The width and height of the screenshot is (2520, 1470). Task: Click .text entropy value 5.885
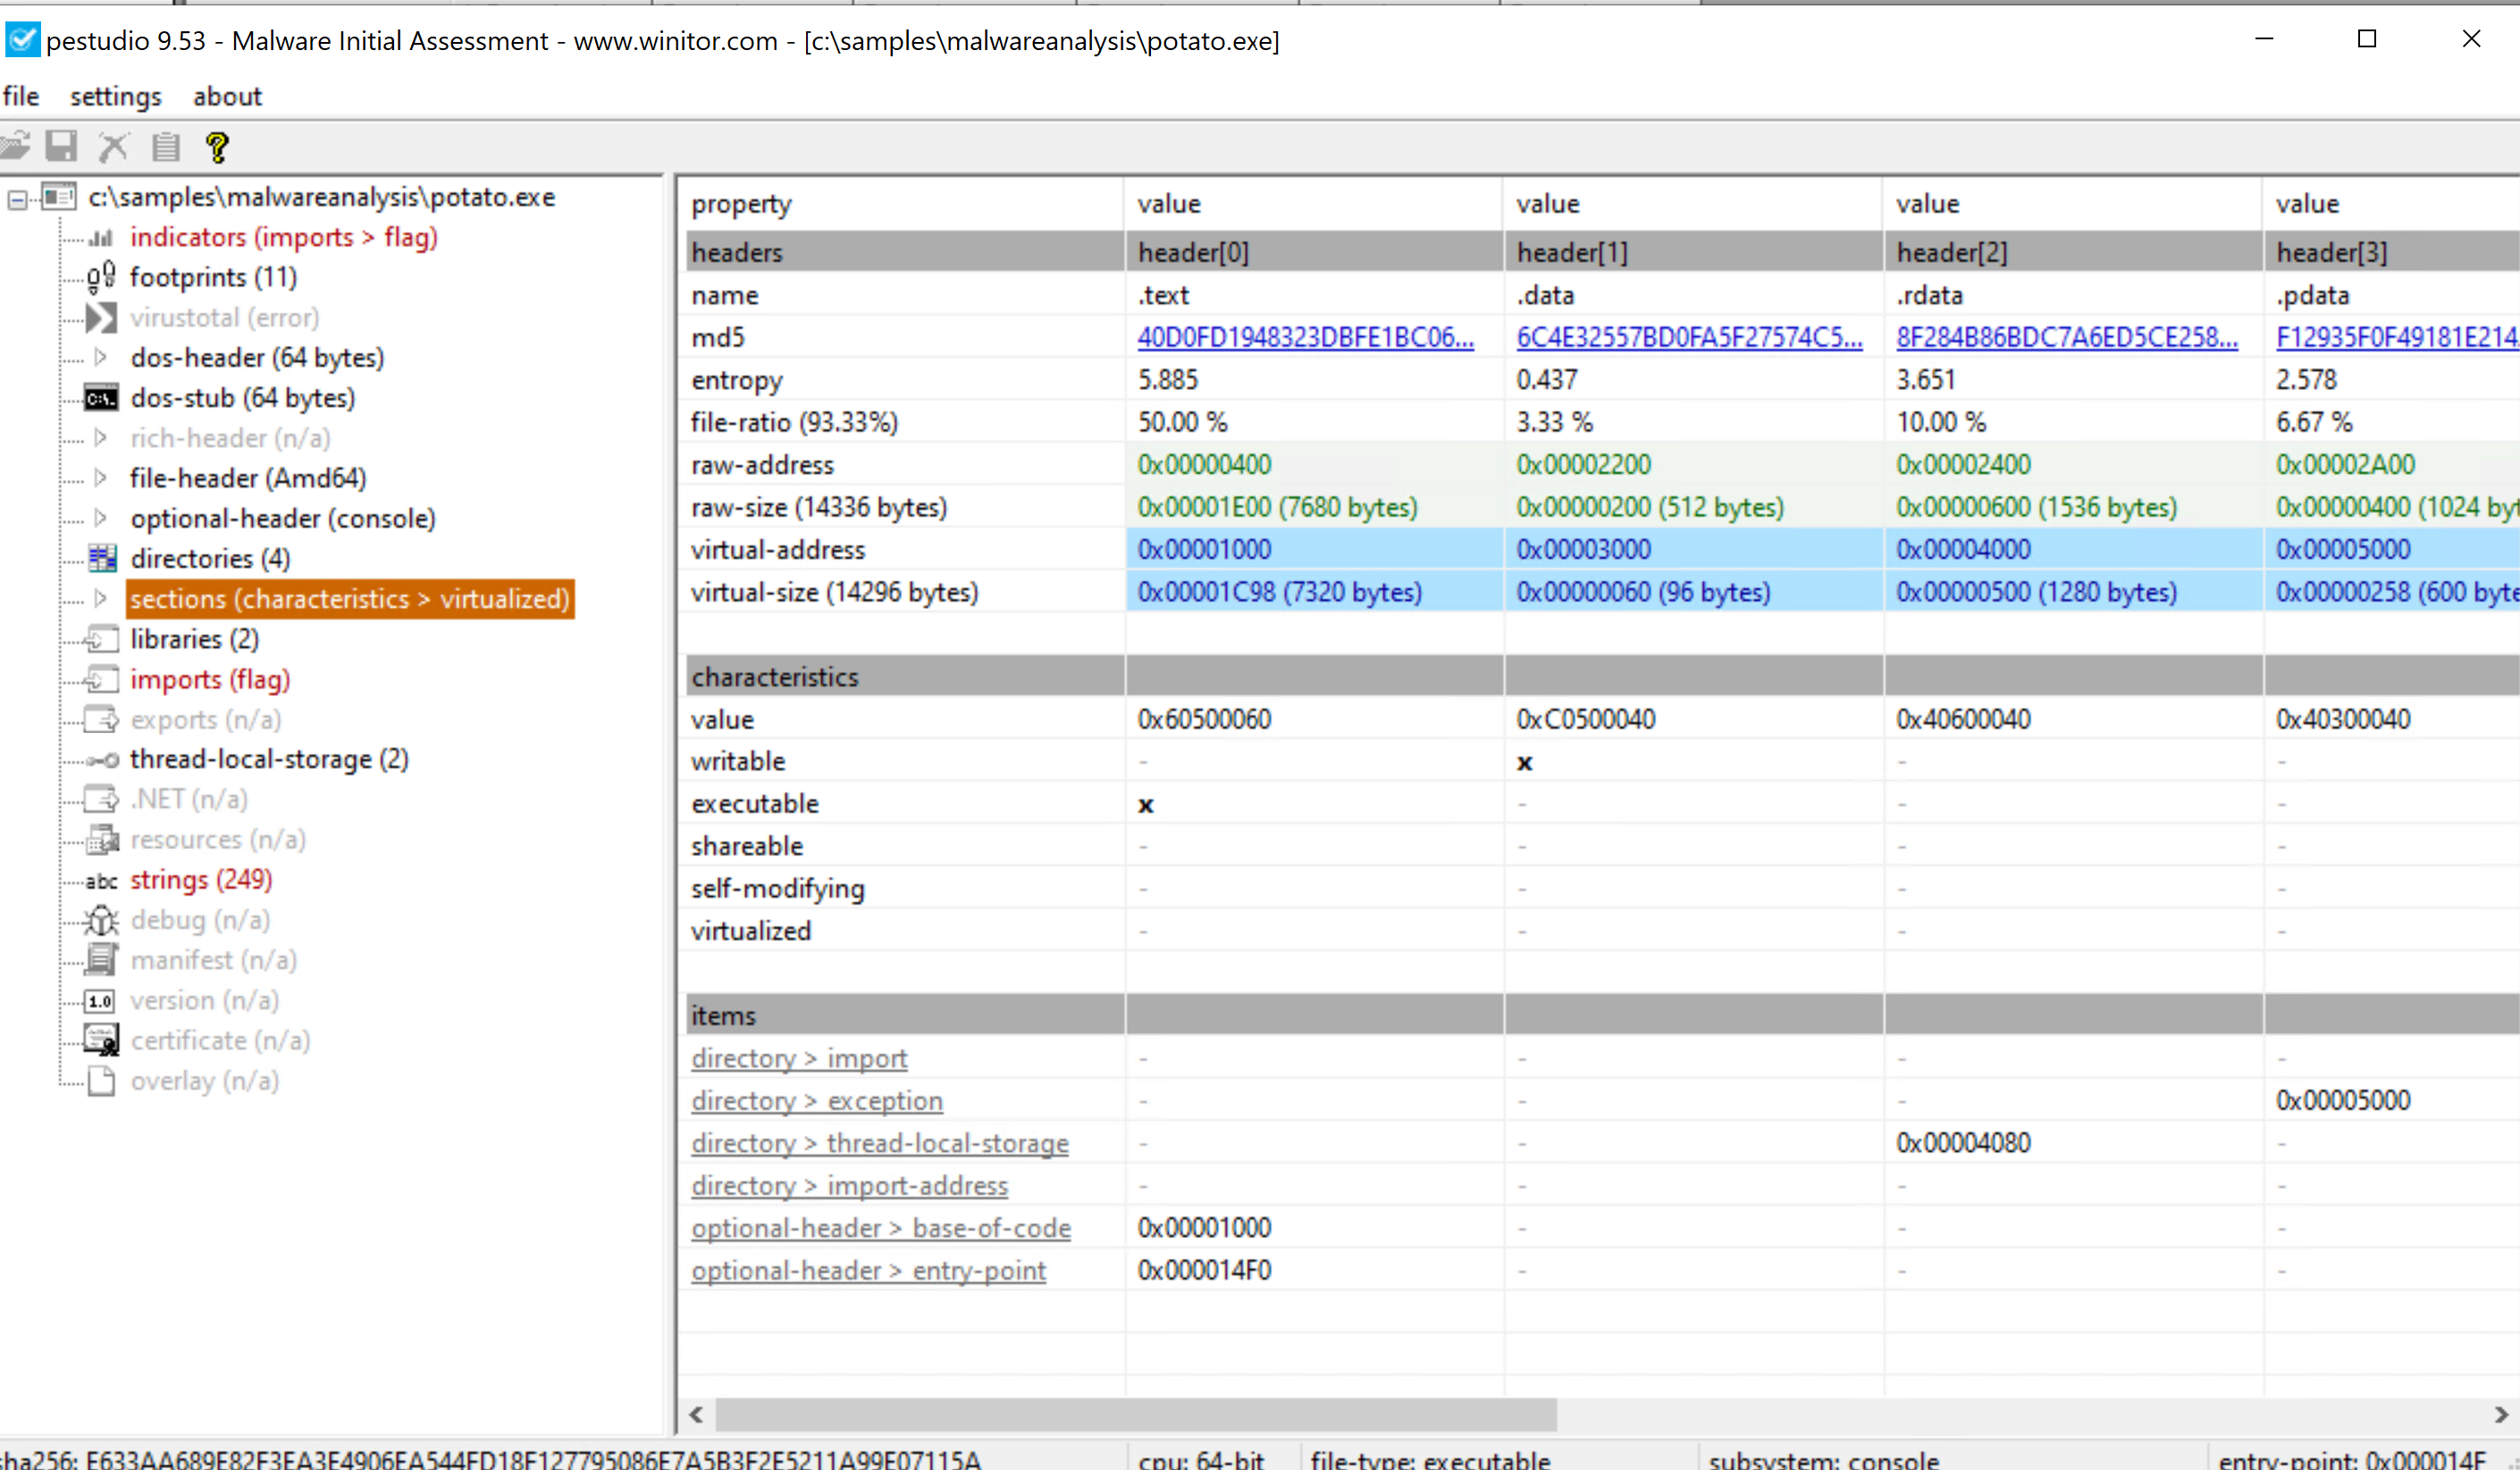click(x=1167, y=380)
